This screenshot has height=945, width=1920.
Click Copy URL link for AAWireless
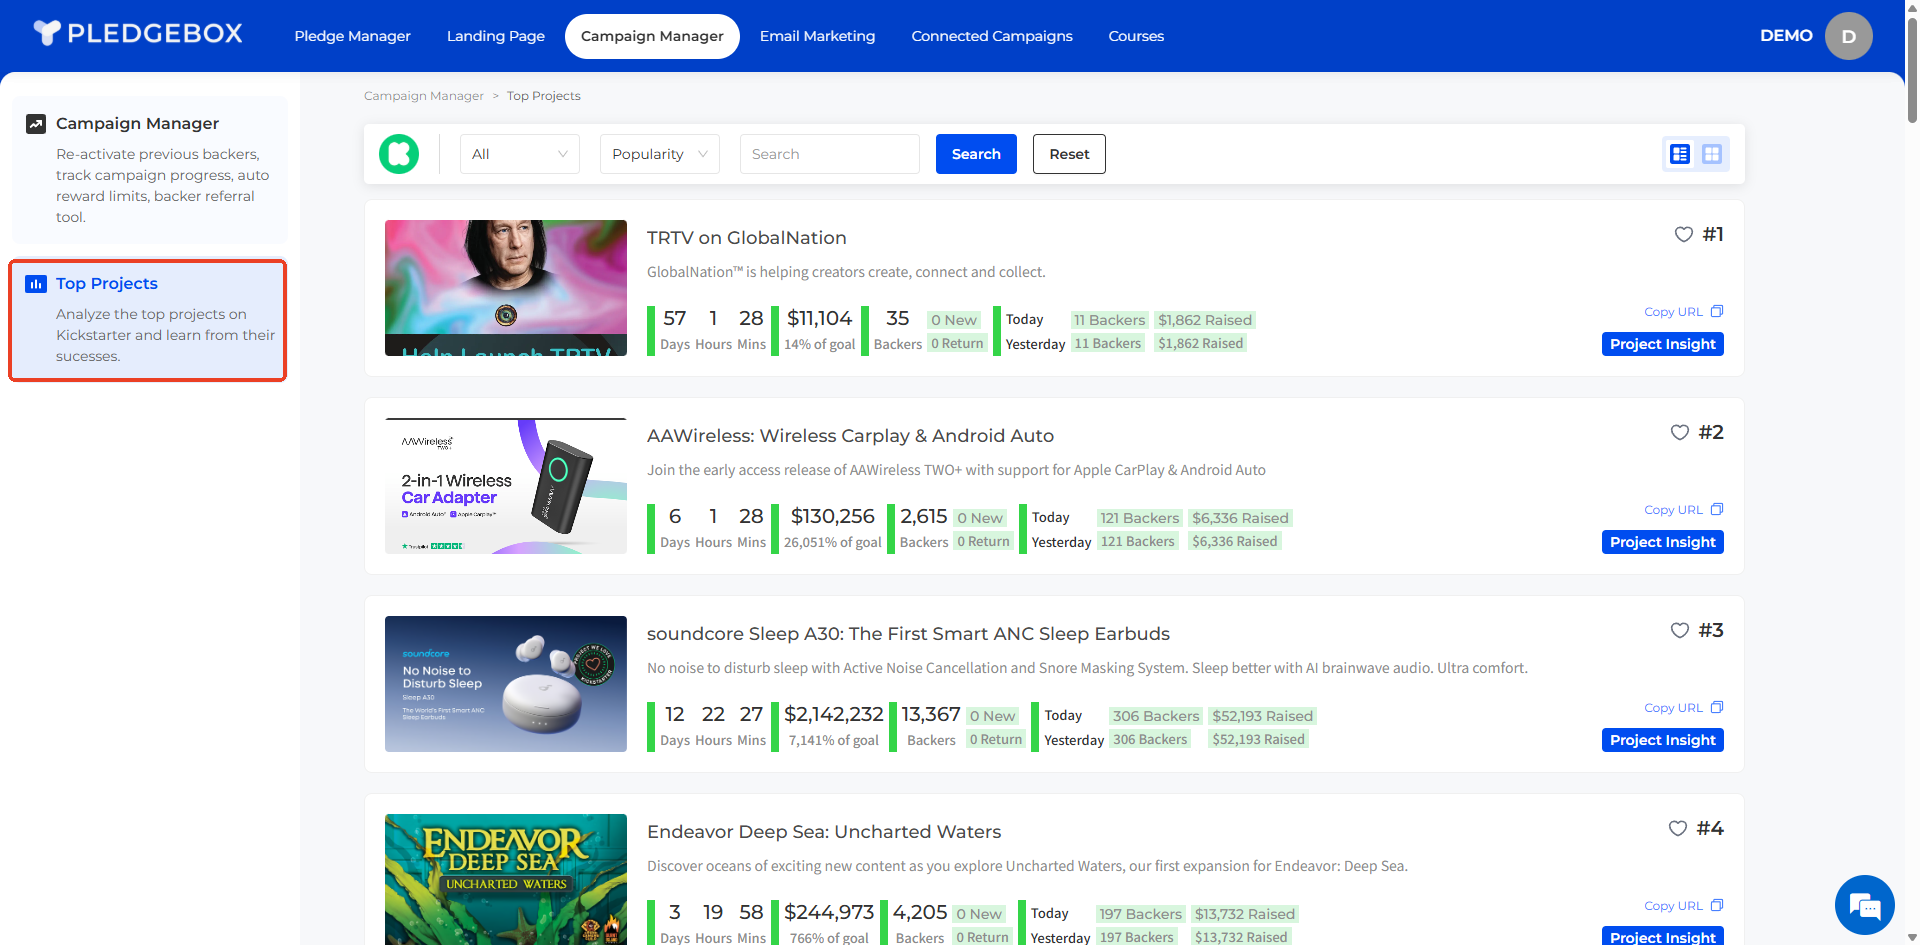1673,510
